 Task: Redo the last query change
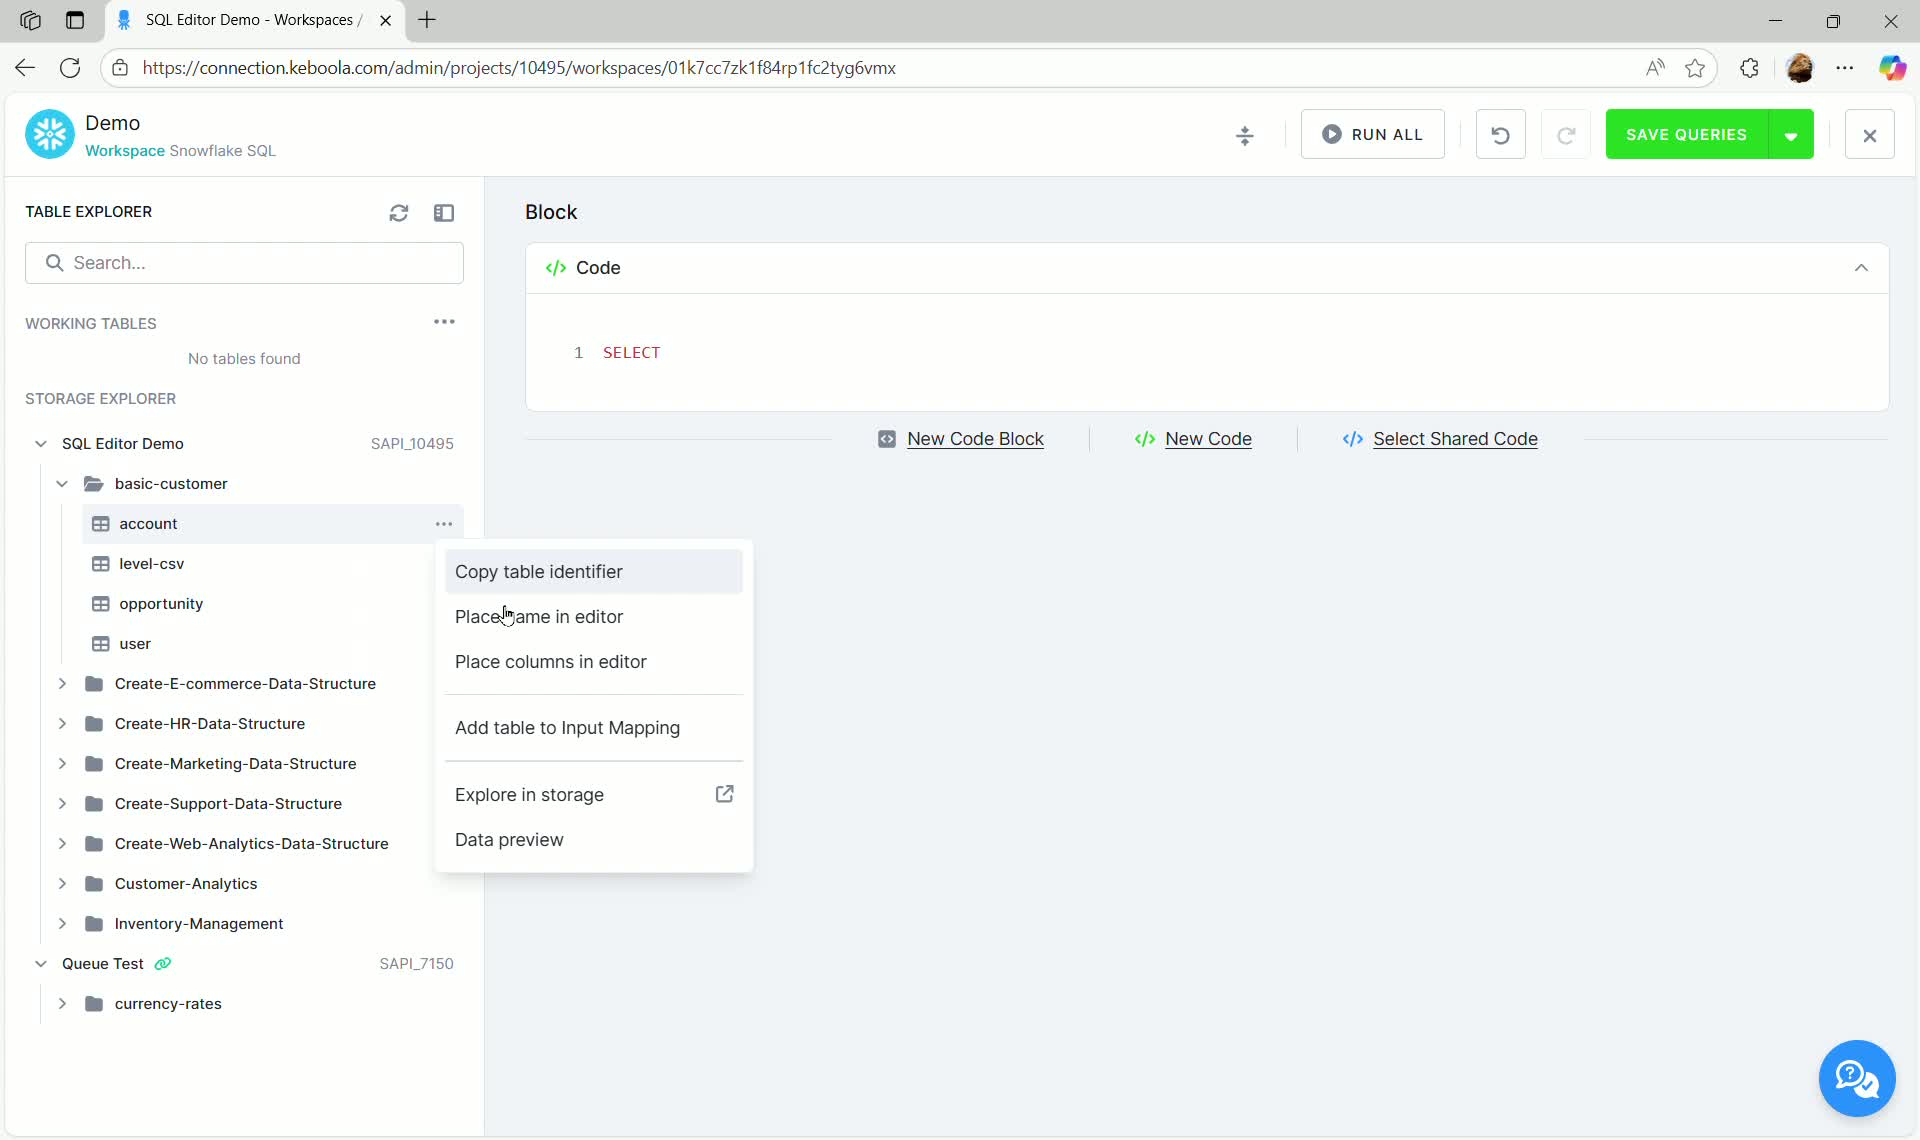point(1566,134)
